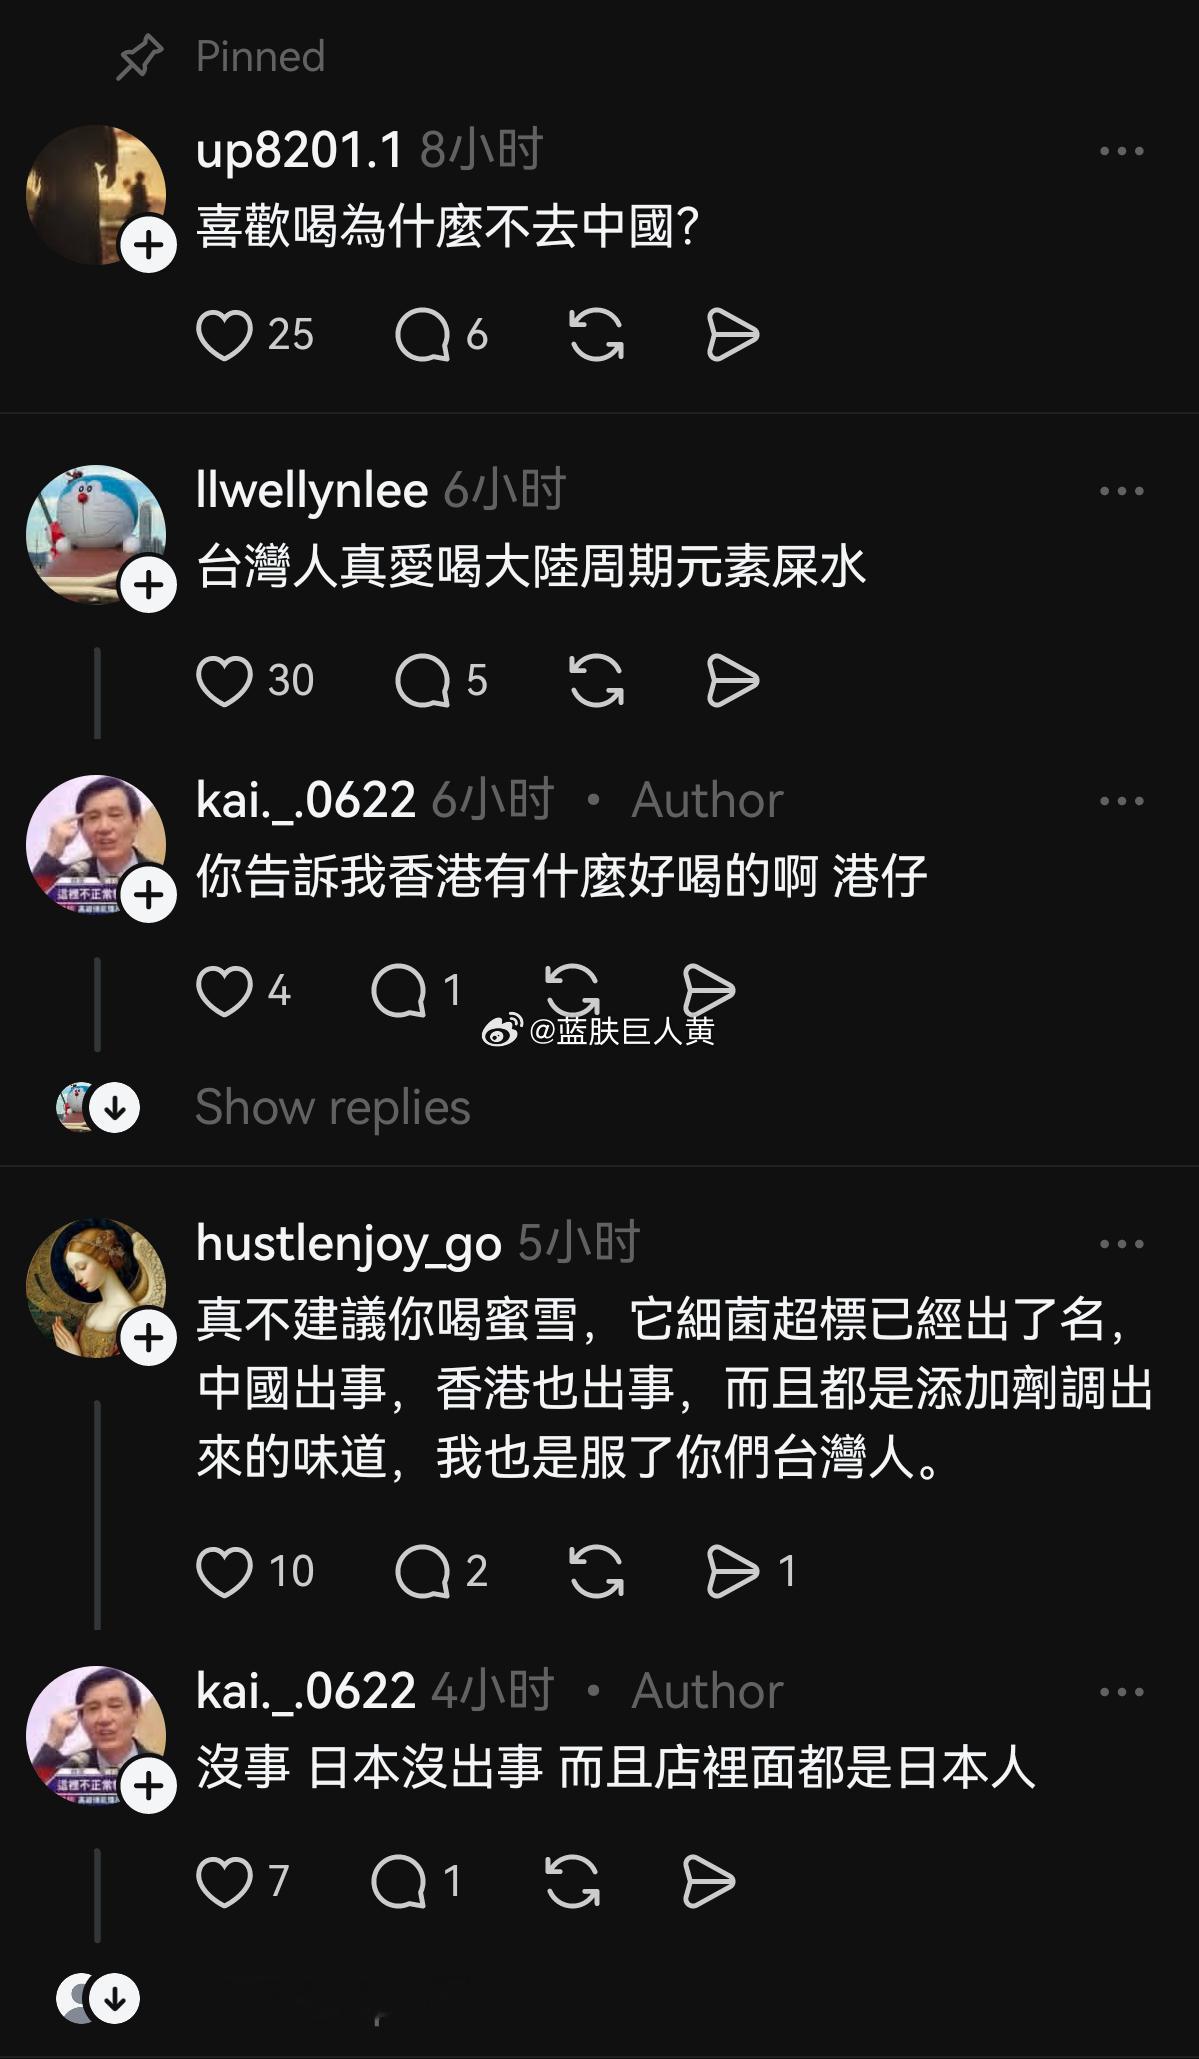1199x2059 pixels.
Task: Follow hustlenjoy_go via avatar plus badge
Action: 149,1338
